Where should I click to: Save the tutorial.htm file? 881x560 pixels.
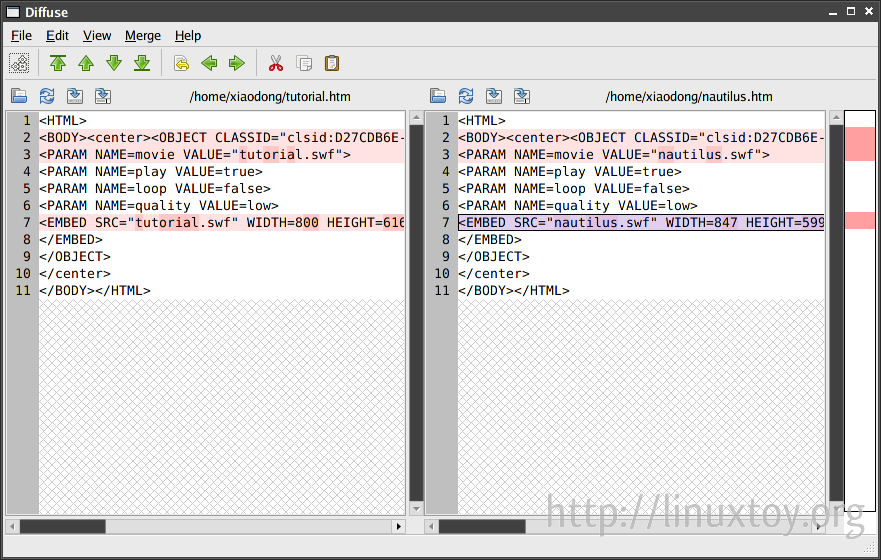tap(75, 96)
